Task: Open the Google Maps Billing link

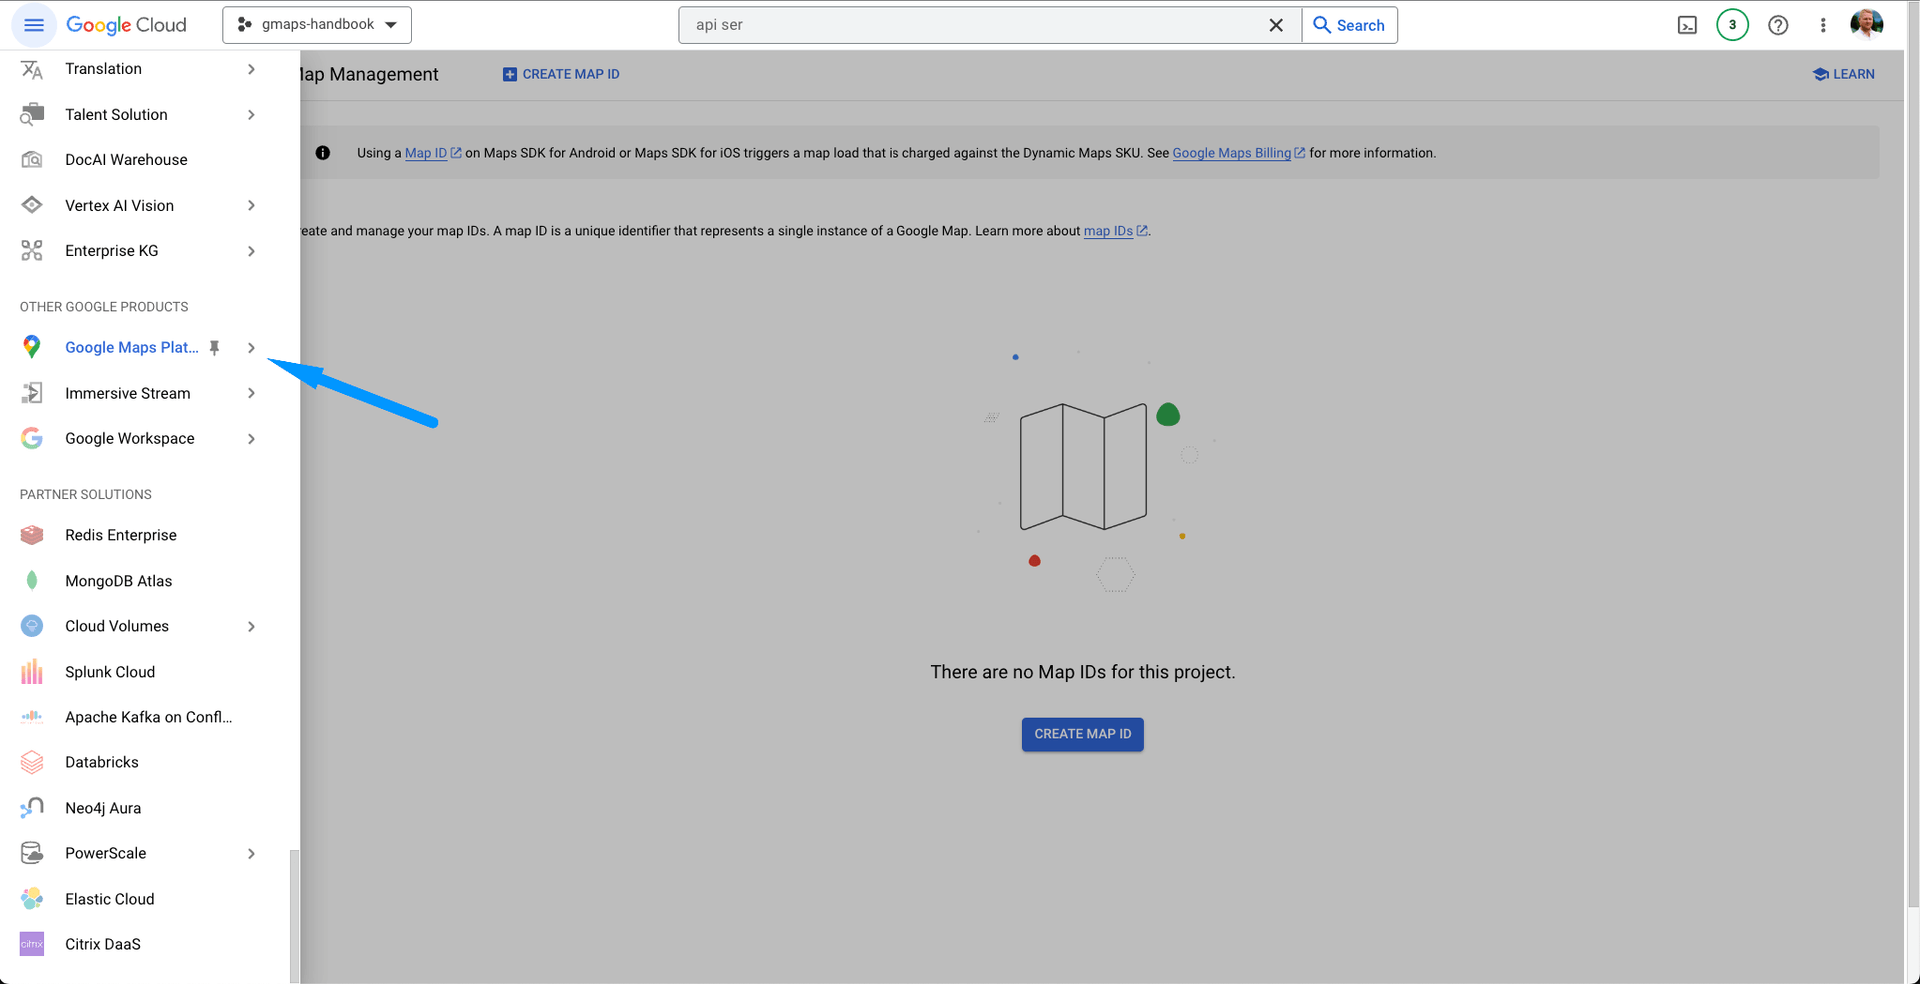Action: point(1238,153)
